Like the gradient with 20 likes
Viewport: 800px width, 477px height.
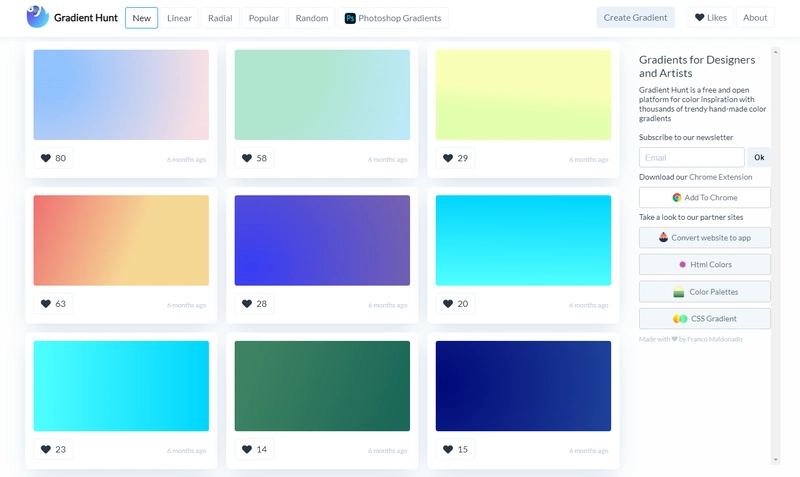pyautogui.click(x=455, y=304)
